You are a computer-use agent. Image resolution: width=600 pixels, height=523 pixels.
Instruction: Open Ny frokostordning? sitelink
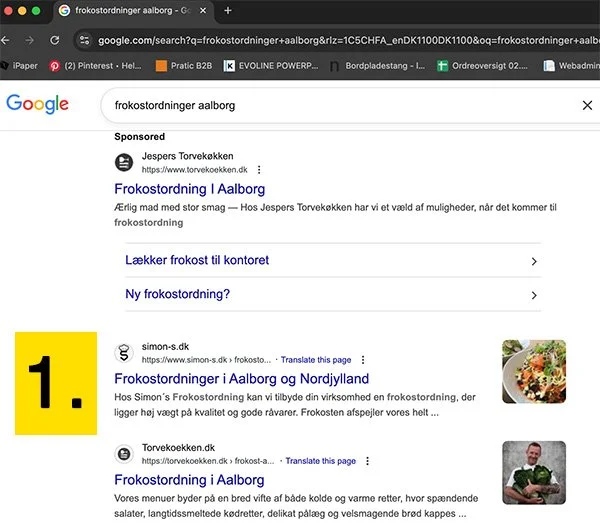click(178, 294)
